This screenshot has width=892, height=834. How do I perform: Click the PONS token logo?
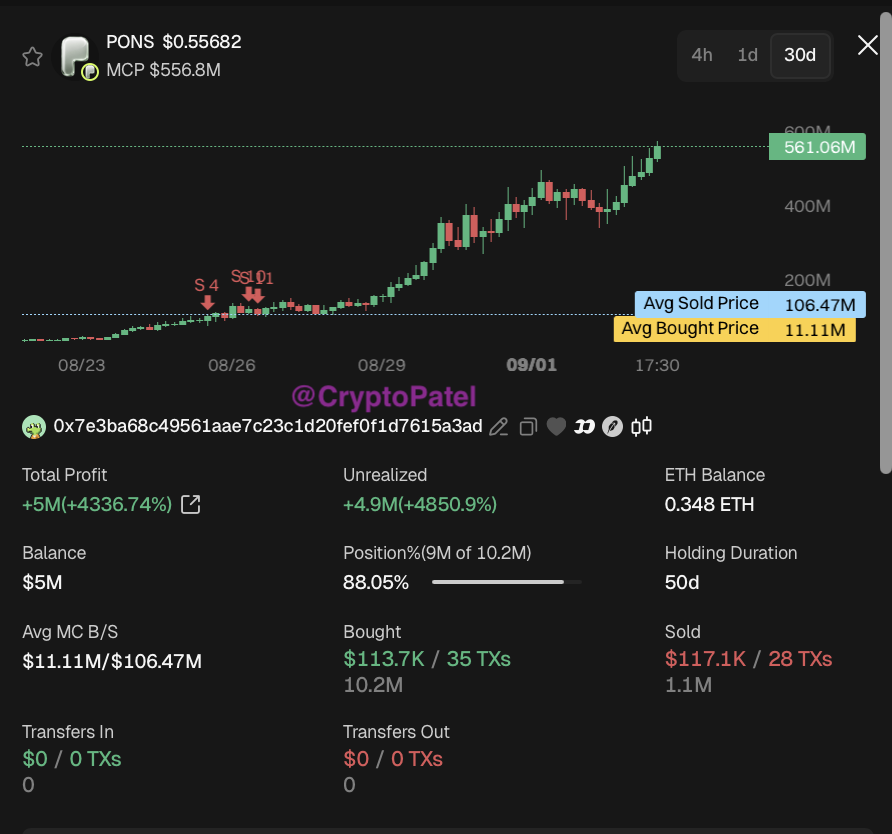[76, 57]
